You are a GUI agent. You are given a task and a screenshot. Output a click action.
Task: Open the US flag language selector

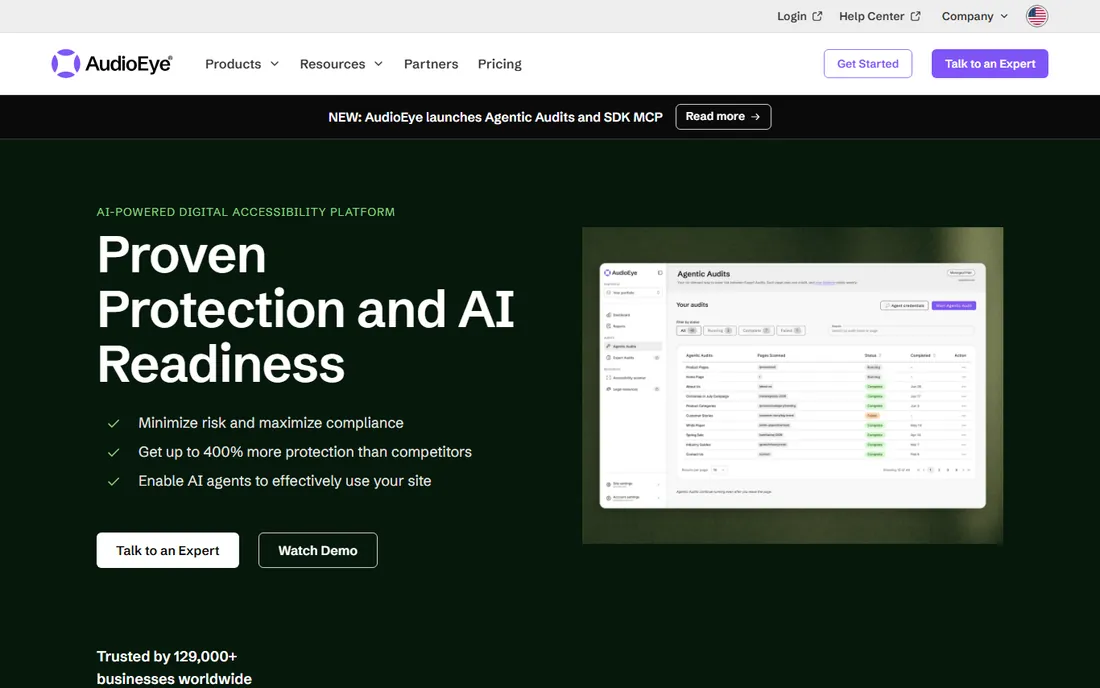coord(1037,16)
